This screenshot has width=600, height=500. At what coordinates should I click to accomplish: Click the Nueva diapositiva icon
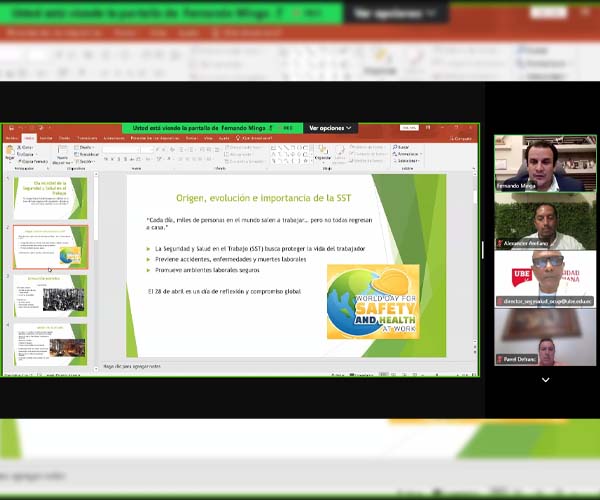[62, 153]
